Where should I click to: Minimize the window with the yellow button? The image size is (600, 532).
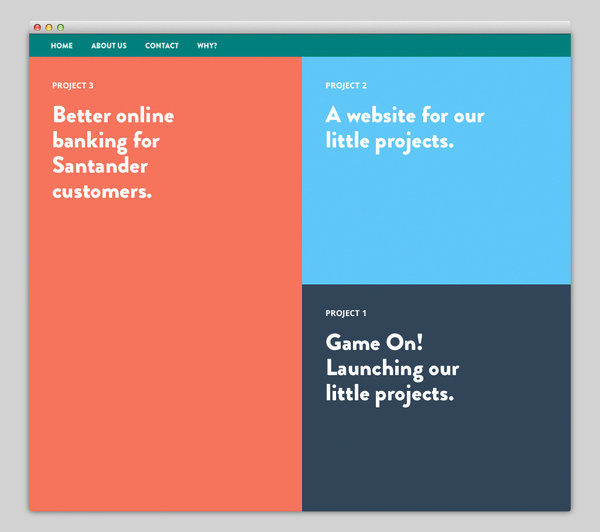pyautogui.click(x=49, y=27)
